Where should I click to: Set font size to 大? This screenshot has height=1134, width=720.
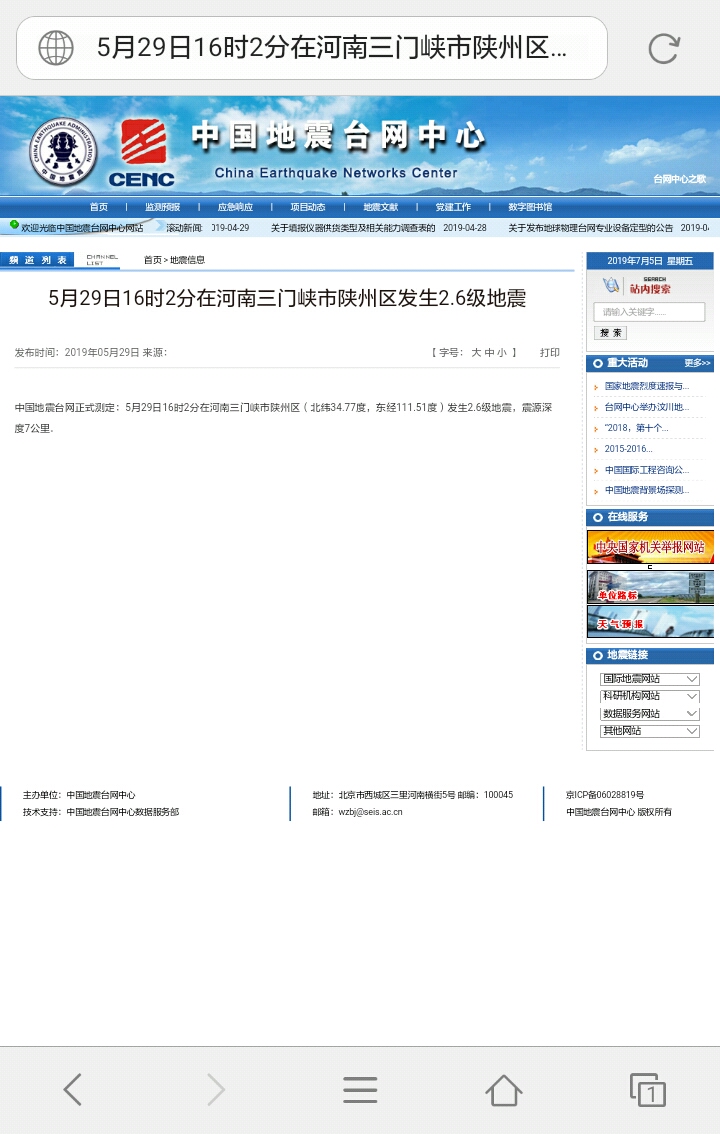(x=476, y=352)
